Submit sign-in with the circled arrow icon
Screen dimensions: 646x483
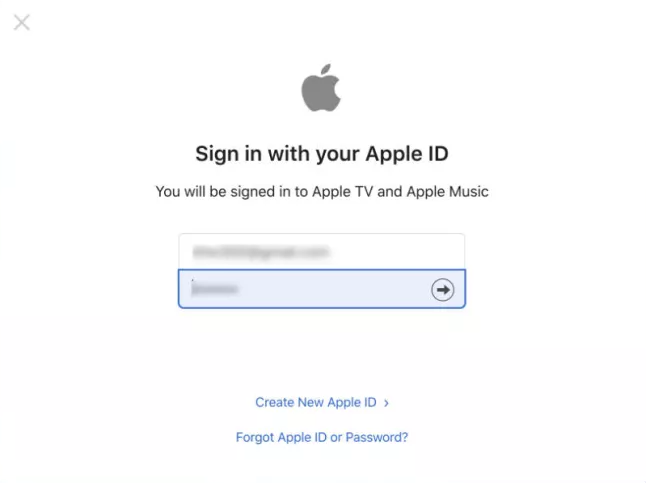coord(442,290)
